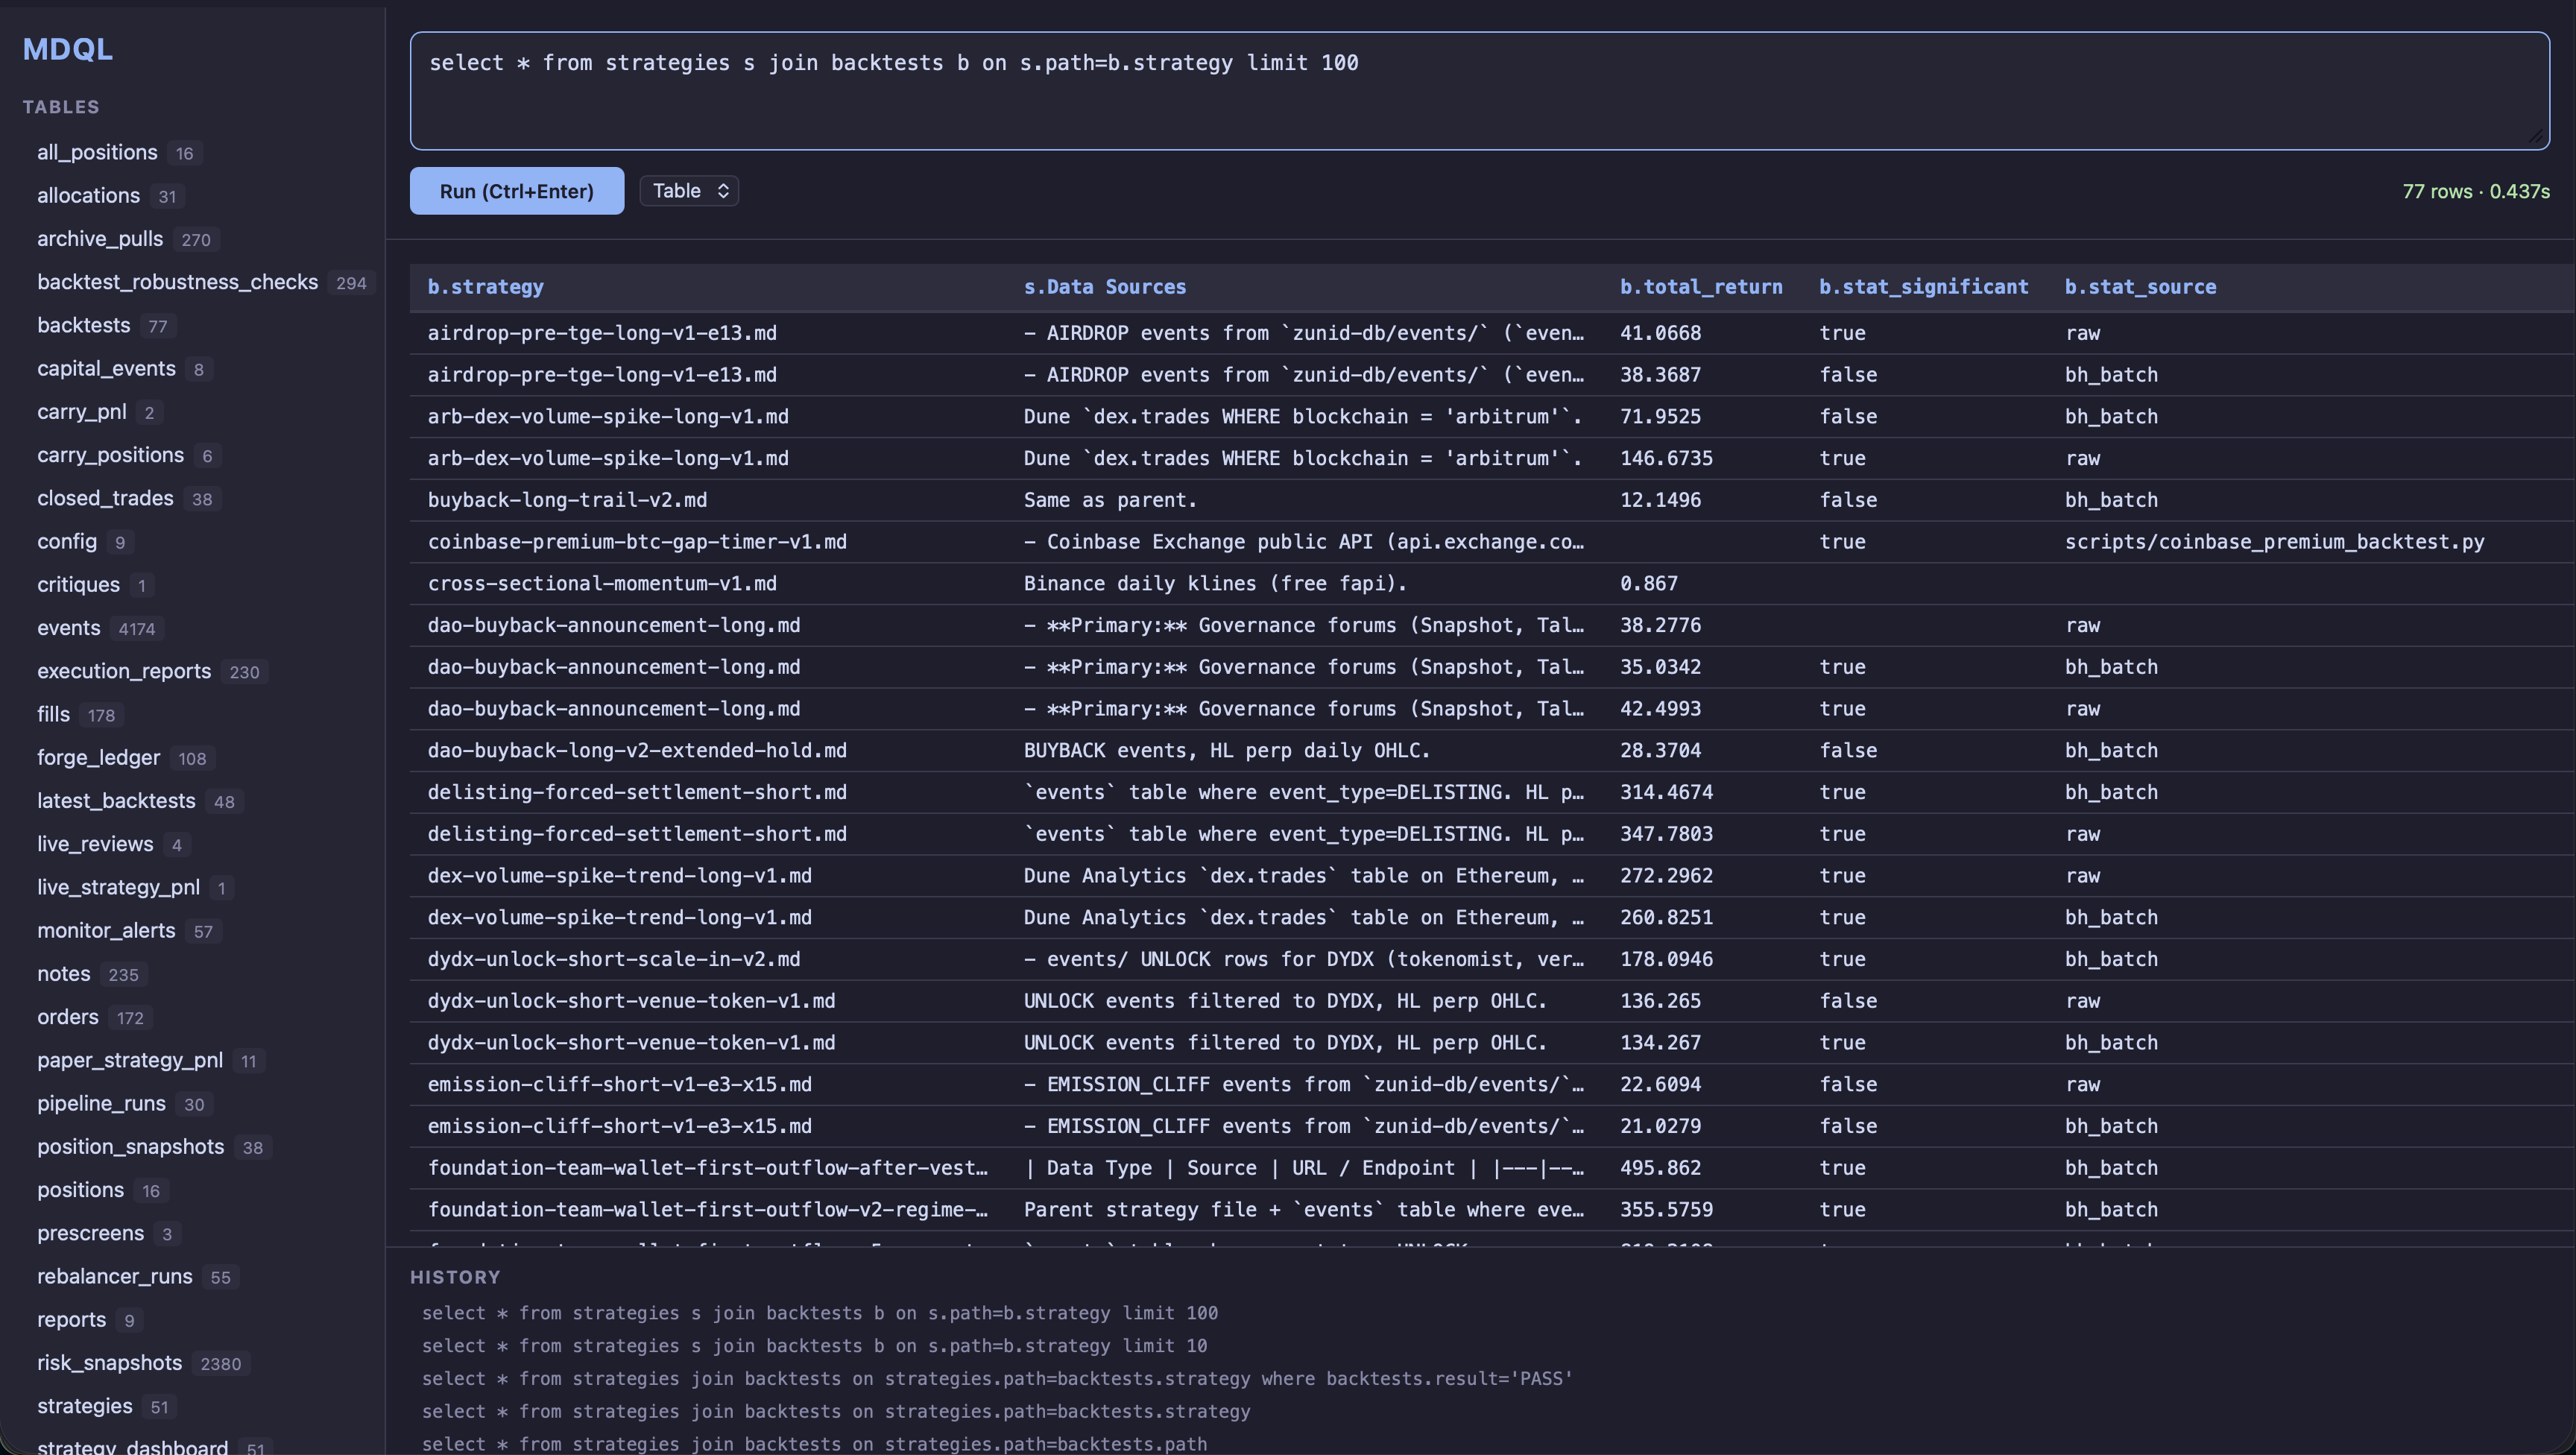Click dao-buyback-long-v2-extended-hold.md cell
The width and height of the screenshot is (2576, 1455).
pyautogui.click(x=637, y=751)
